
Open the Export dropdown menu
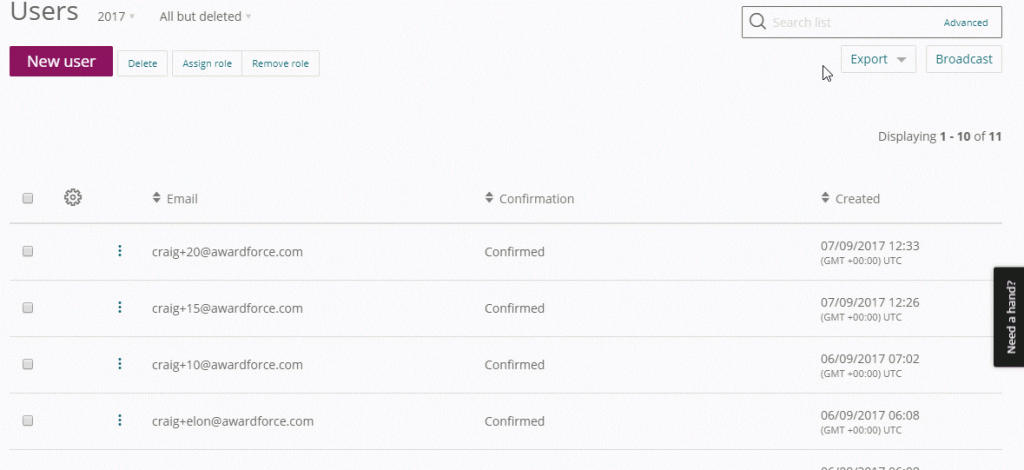[878, 59]
